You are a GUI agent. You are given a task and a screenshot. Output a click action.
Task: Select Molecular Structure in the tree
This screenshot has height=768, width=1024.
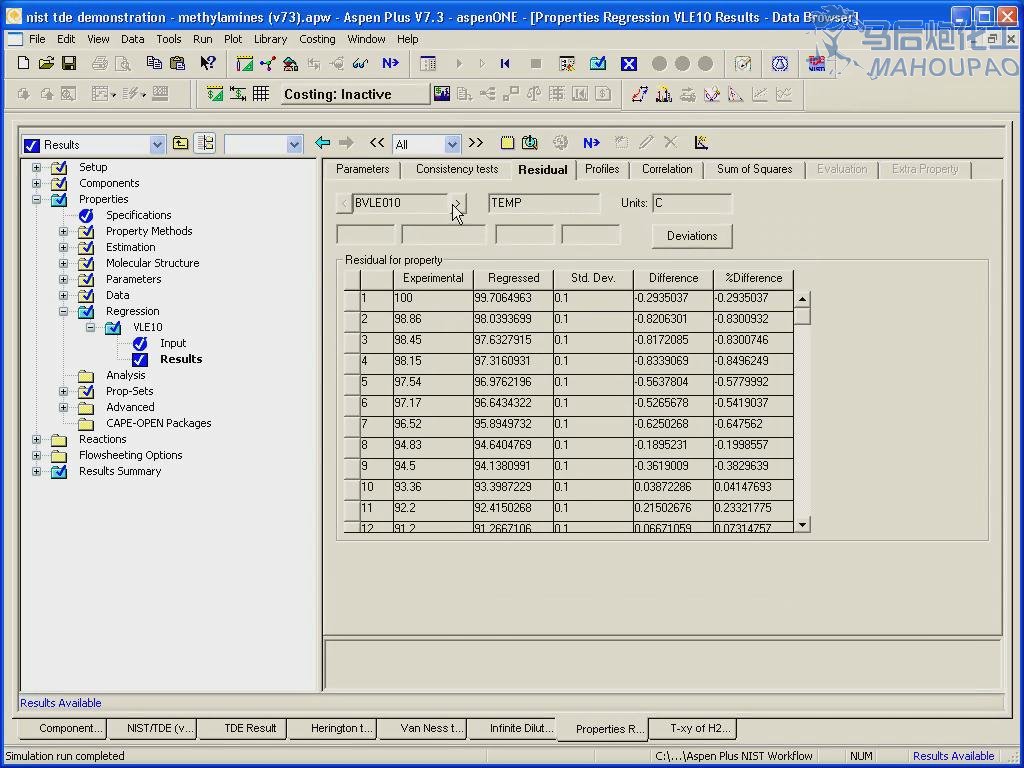pos(152,263)
